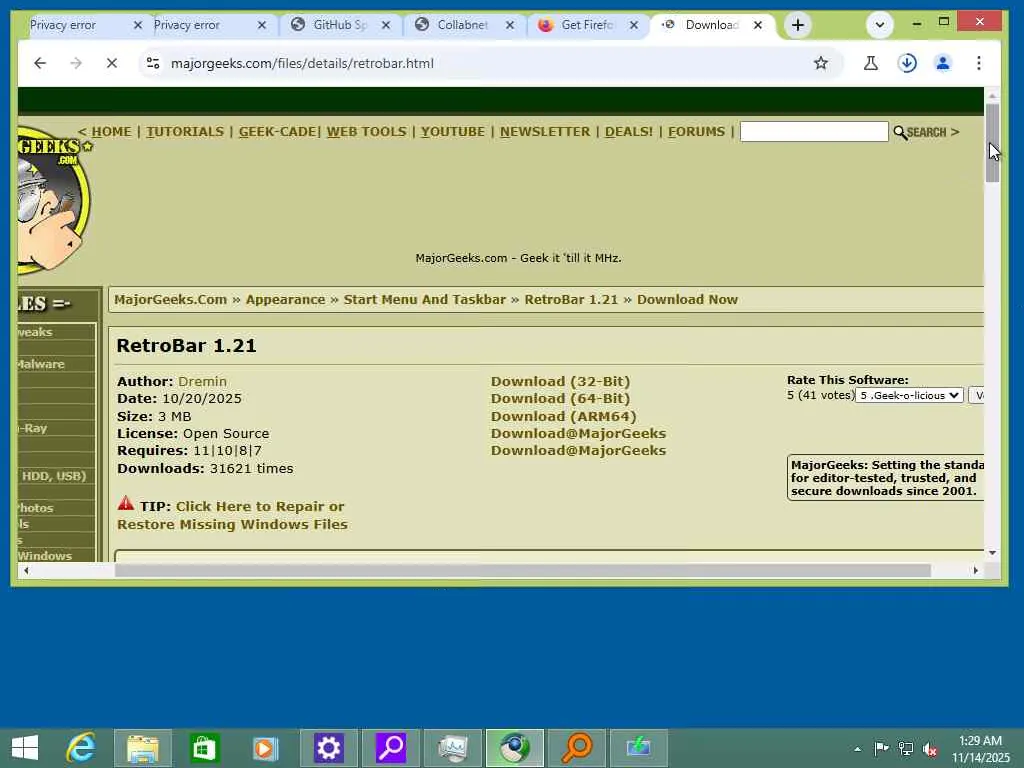Screen dimensions: 1024x768
Task: Open MajorGeeks.Com breadcrumb link
Action: pyautogui.click(x=170, y=300)
